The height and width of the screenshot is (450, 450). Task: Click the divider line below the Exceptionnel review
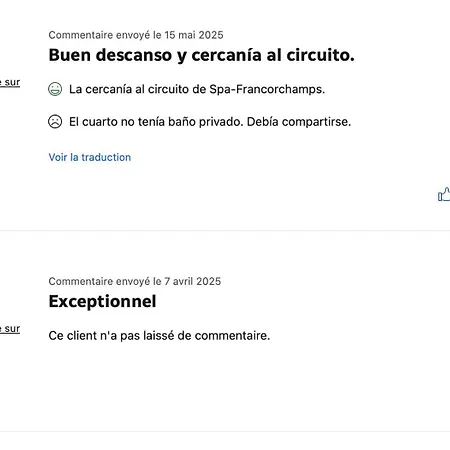click(225, 432)
